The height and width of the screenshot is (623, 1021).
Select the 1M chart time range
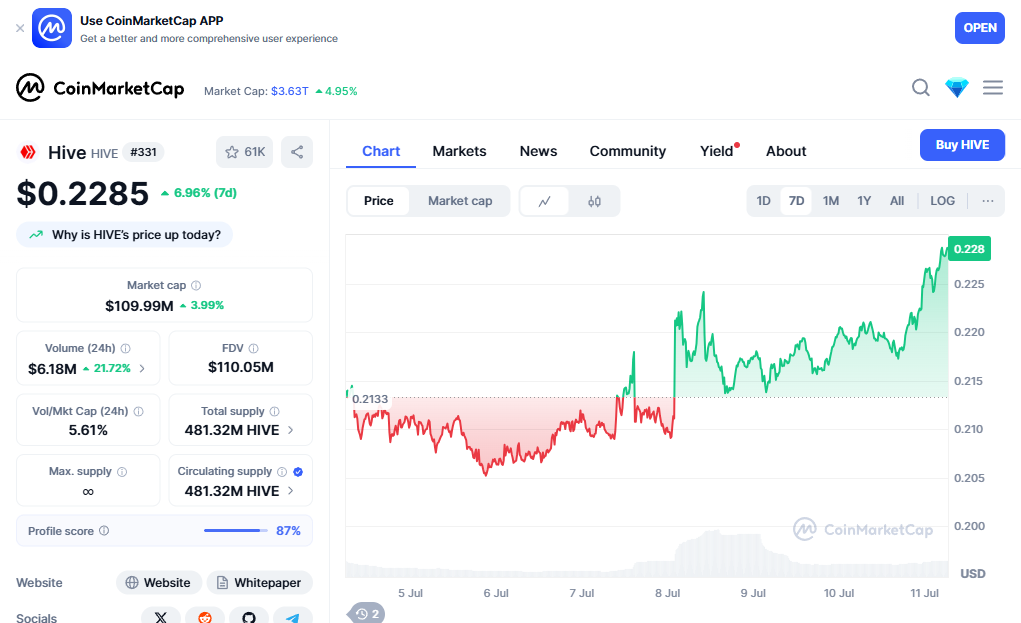831,201
